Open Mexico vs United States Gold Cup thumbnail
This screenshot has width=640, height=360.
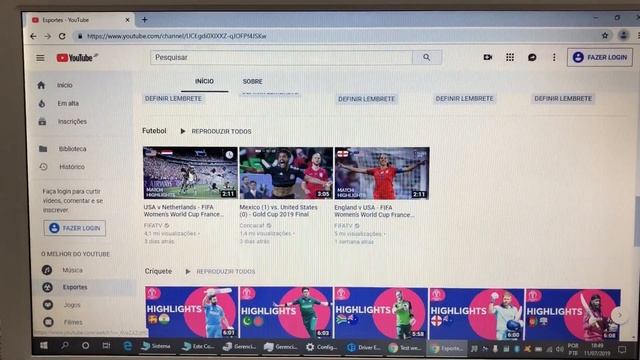click(x=286, y=173)
